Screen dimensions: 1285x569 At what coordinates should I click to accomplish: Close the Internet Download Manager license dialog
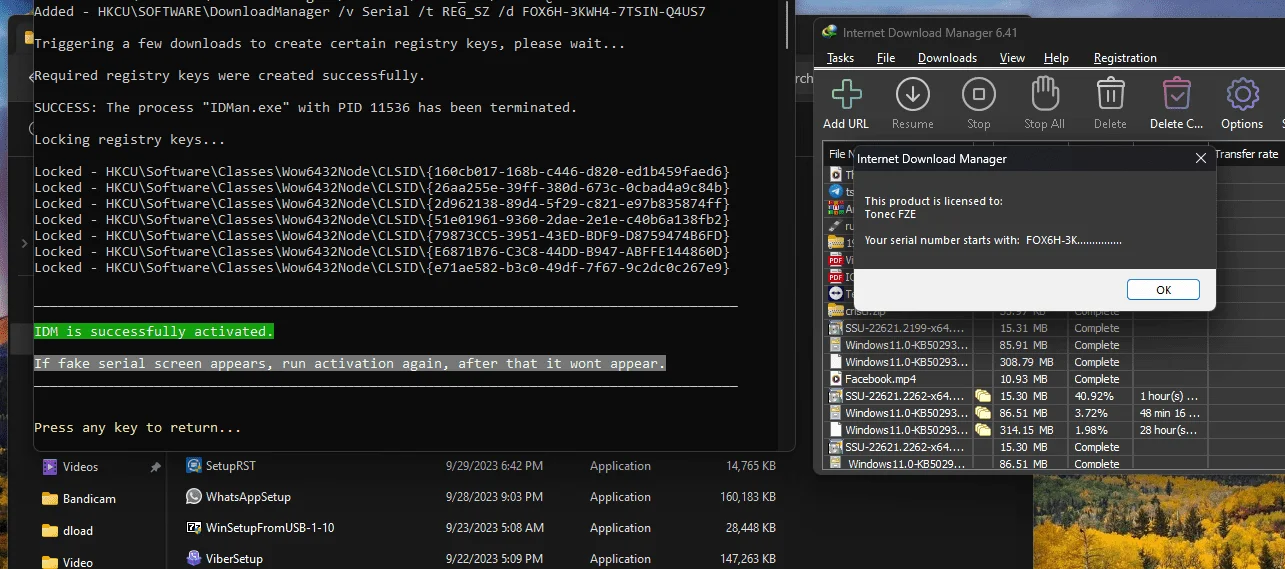point(1201,158)
